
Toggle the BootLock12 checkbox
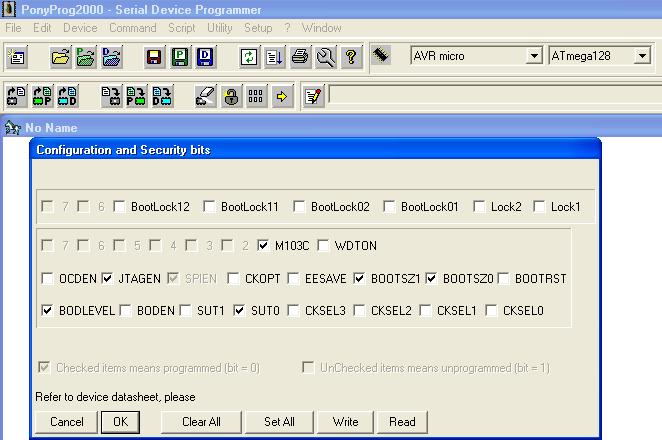tap(119, 206)
